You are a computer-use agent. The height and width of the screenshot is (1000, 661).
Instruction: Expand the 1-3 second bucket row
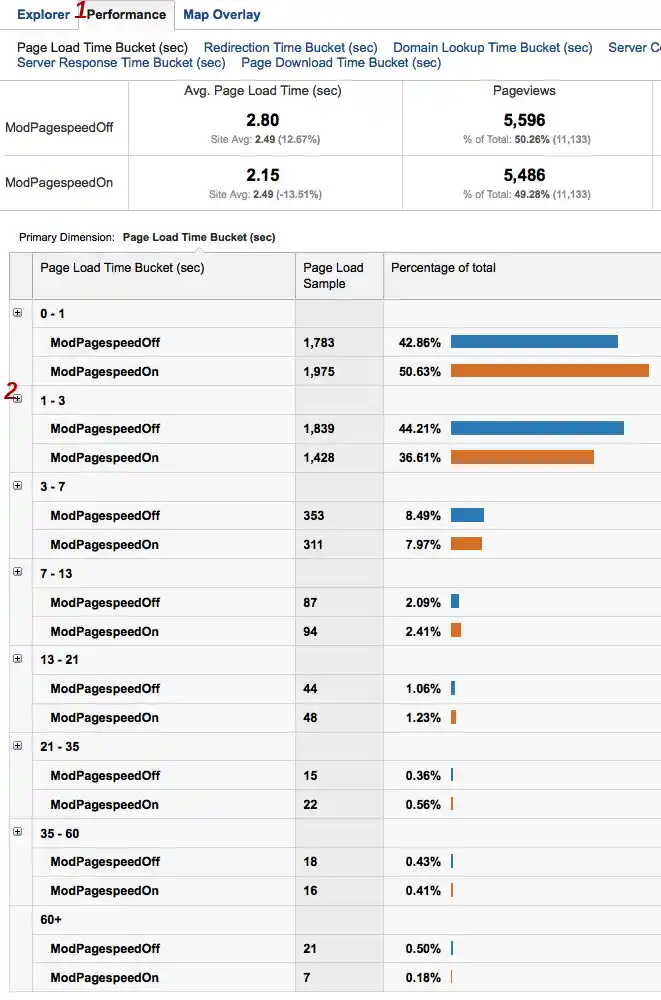point(17,398)
